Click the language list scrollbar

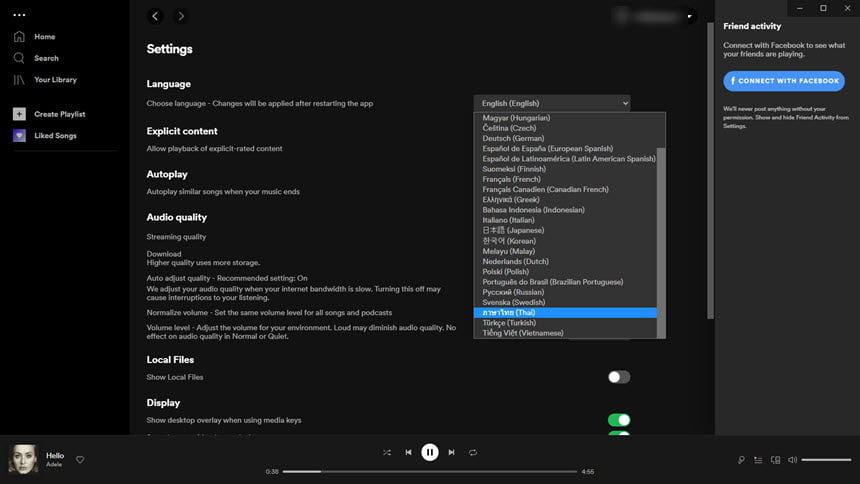click(x=661, y=243)
